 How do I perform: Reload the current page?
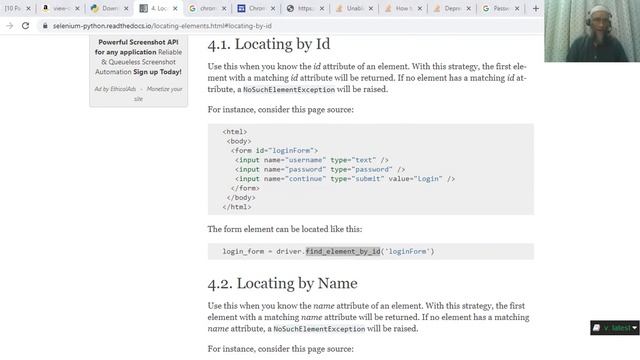(25, 26)
